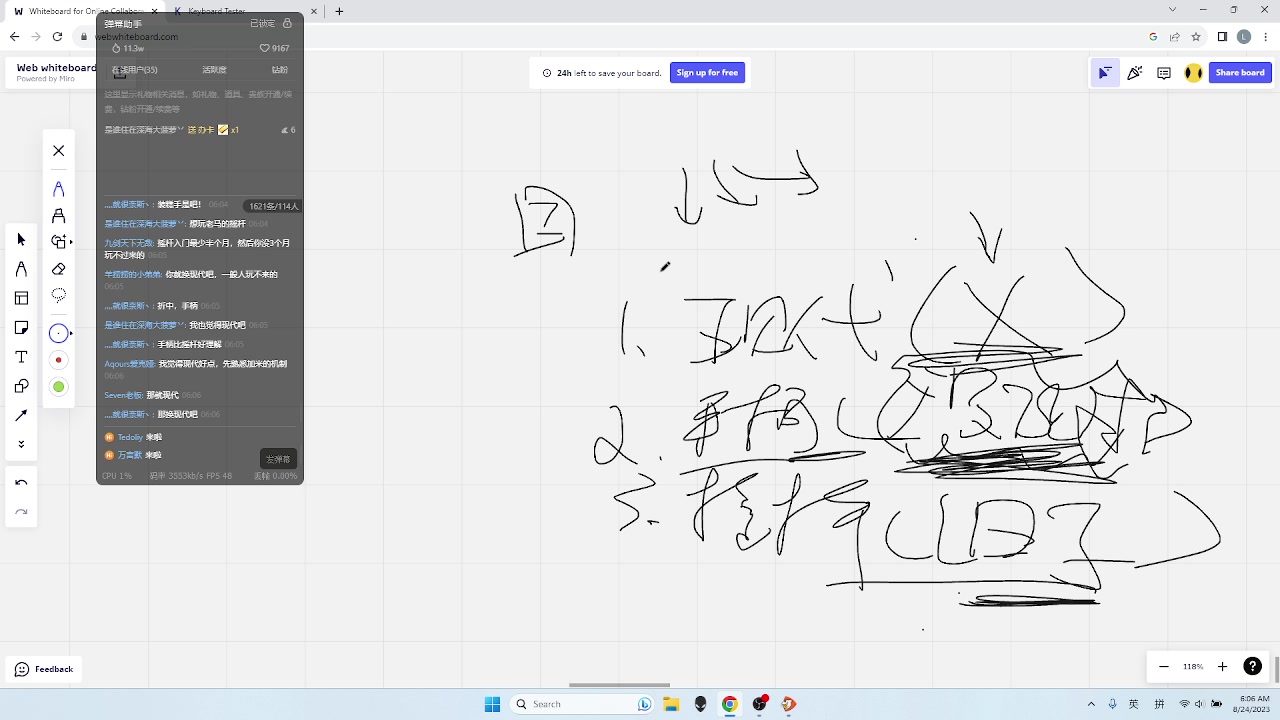Click the yellow user avatar
This screenshot has width=1280, height=720.
(x=1193, y=73)
